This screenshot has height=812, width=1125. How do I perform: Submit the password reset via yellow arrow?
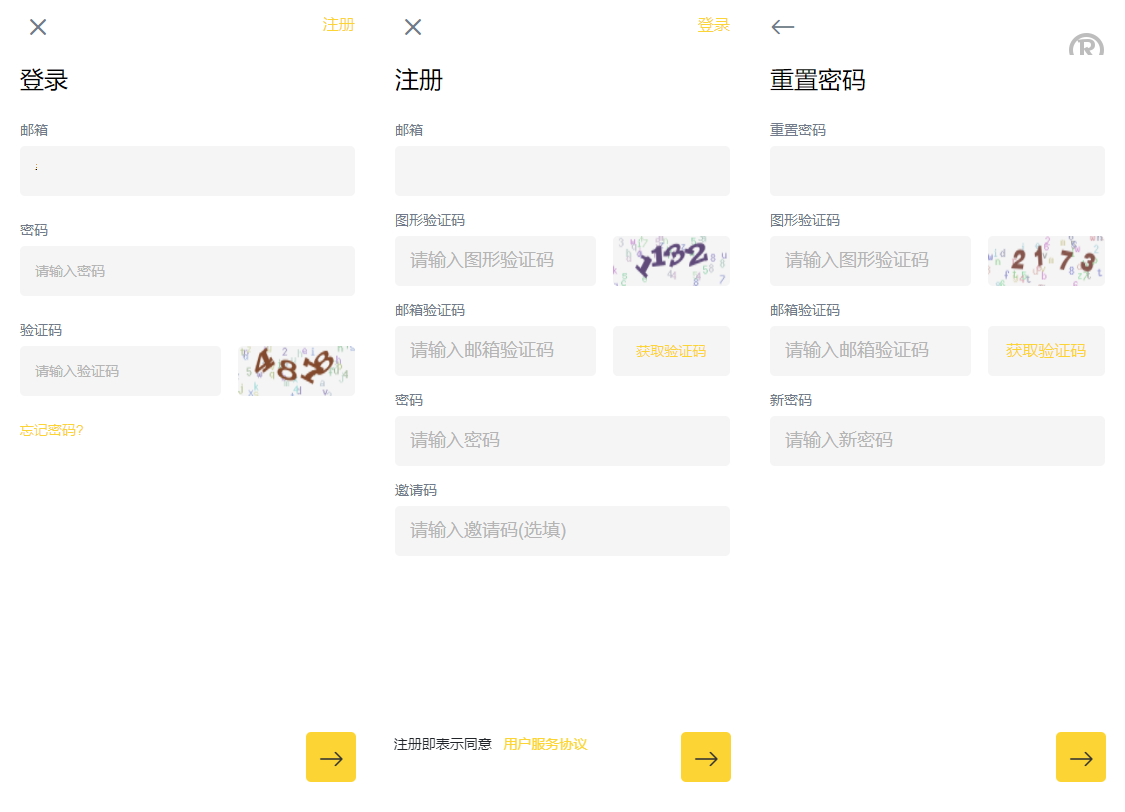1081,757
